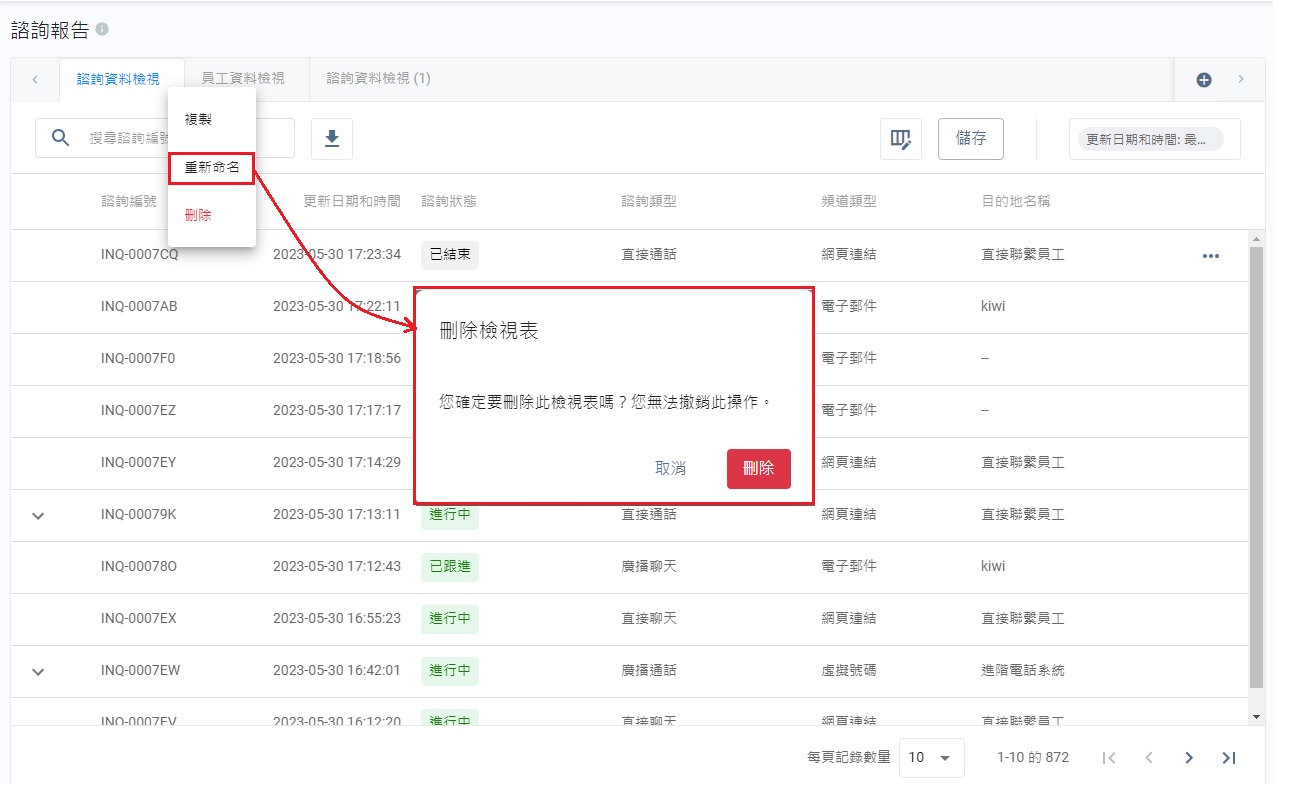Go to the next page of records
This screenshot has width=1300, height=796.
tap(1189, 758)
